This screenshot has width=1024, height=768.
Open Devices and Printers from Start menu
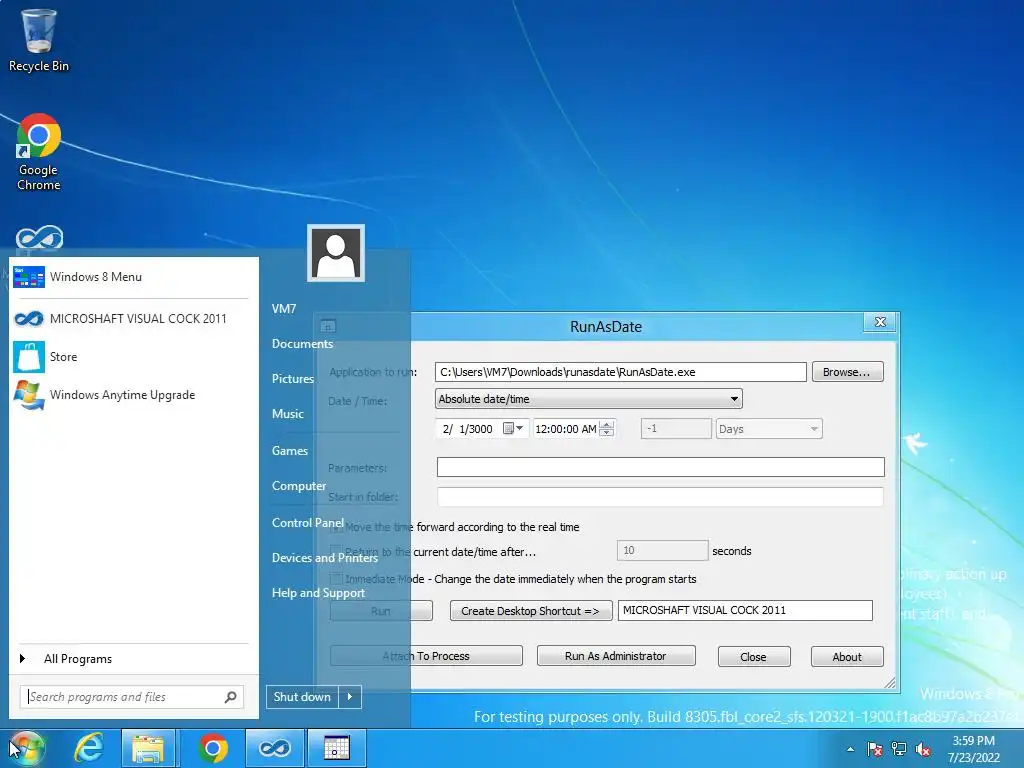point(325,558)
